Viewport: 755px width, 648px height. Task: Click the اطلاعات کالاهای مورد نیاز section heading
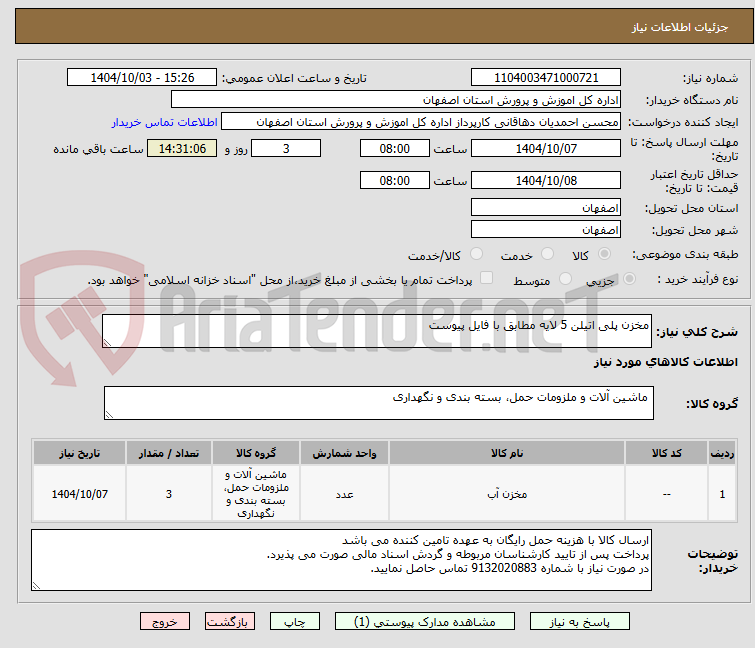coord(665,362)
